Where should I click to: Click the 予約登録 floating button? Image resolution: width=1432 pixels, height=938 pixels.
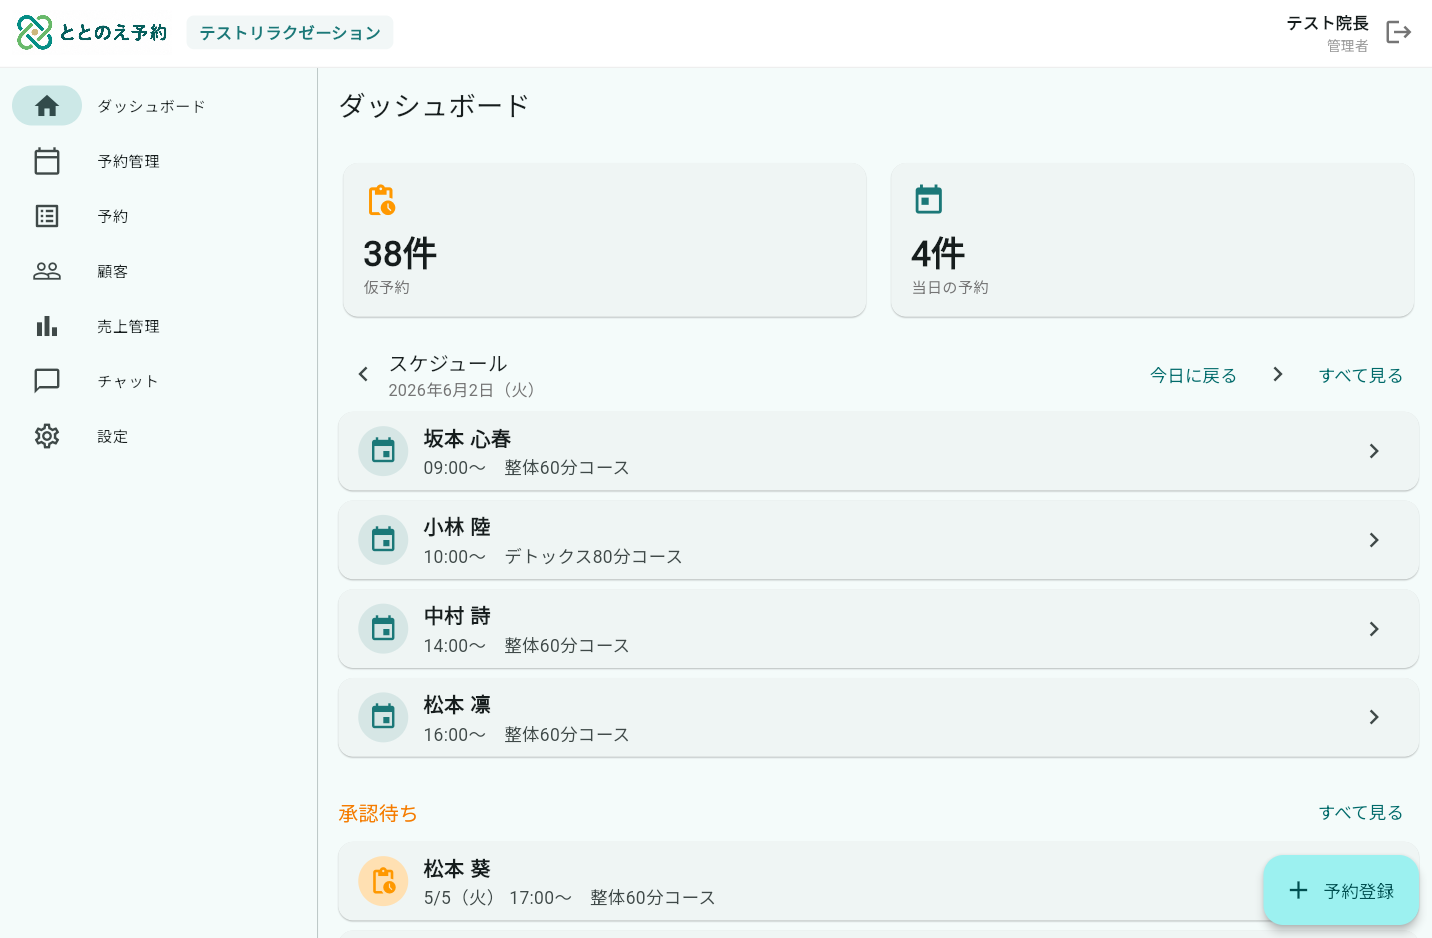click(x=1341, y=890)
